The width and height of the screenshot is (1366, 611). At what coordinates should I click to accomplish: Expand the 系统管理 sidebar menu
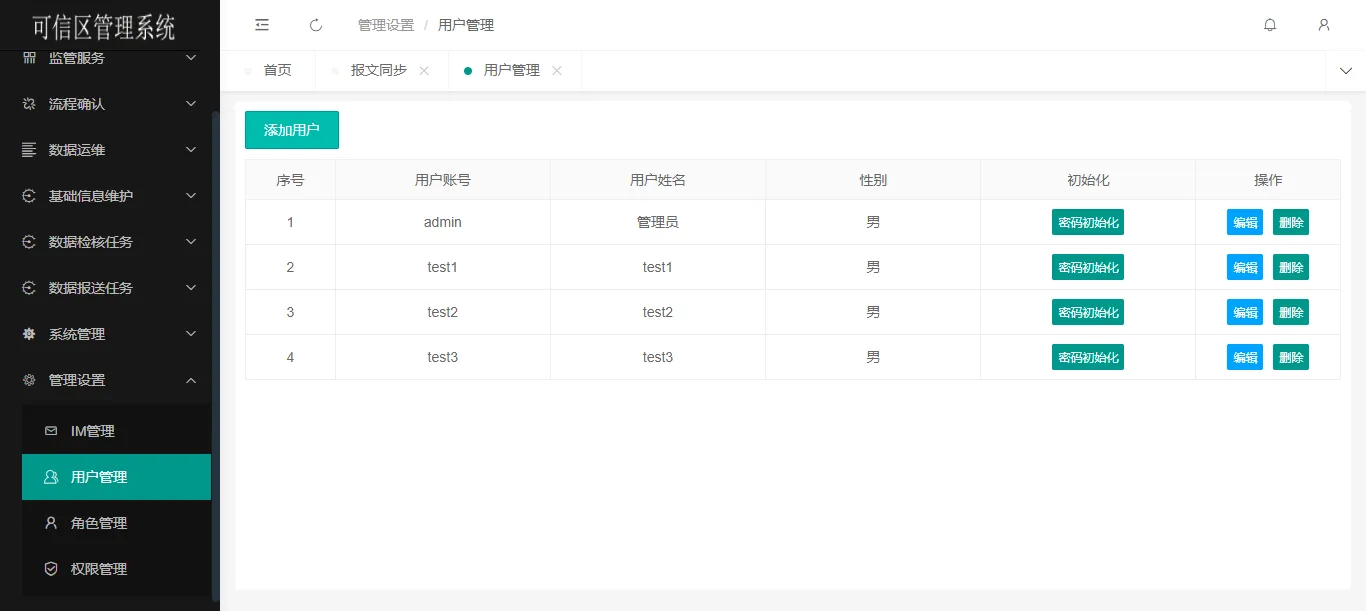point(110,334)
